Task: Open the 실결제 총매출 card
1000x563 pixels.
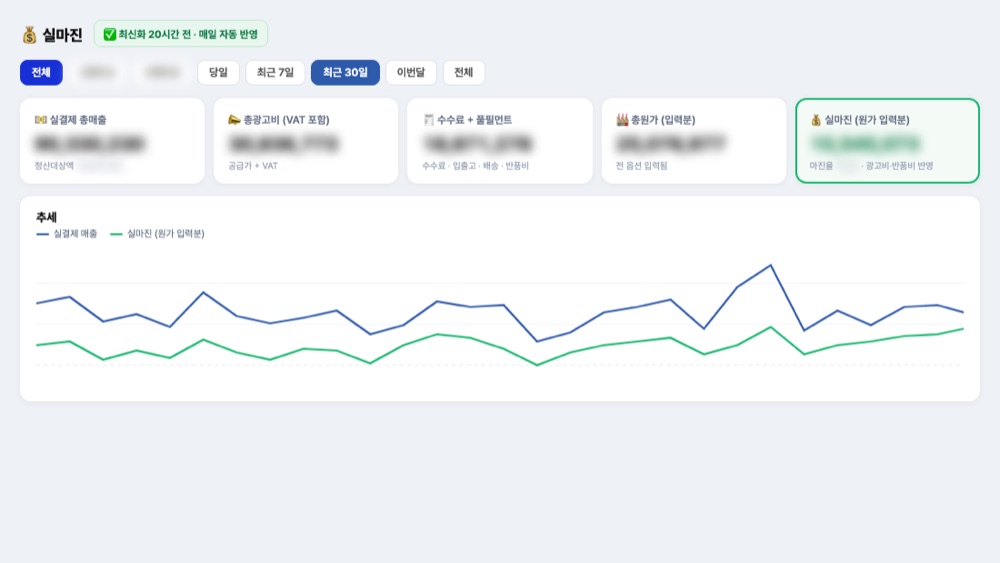Action: 112,141
